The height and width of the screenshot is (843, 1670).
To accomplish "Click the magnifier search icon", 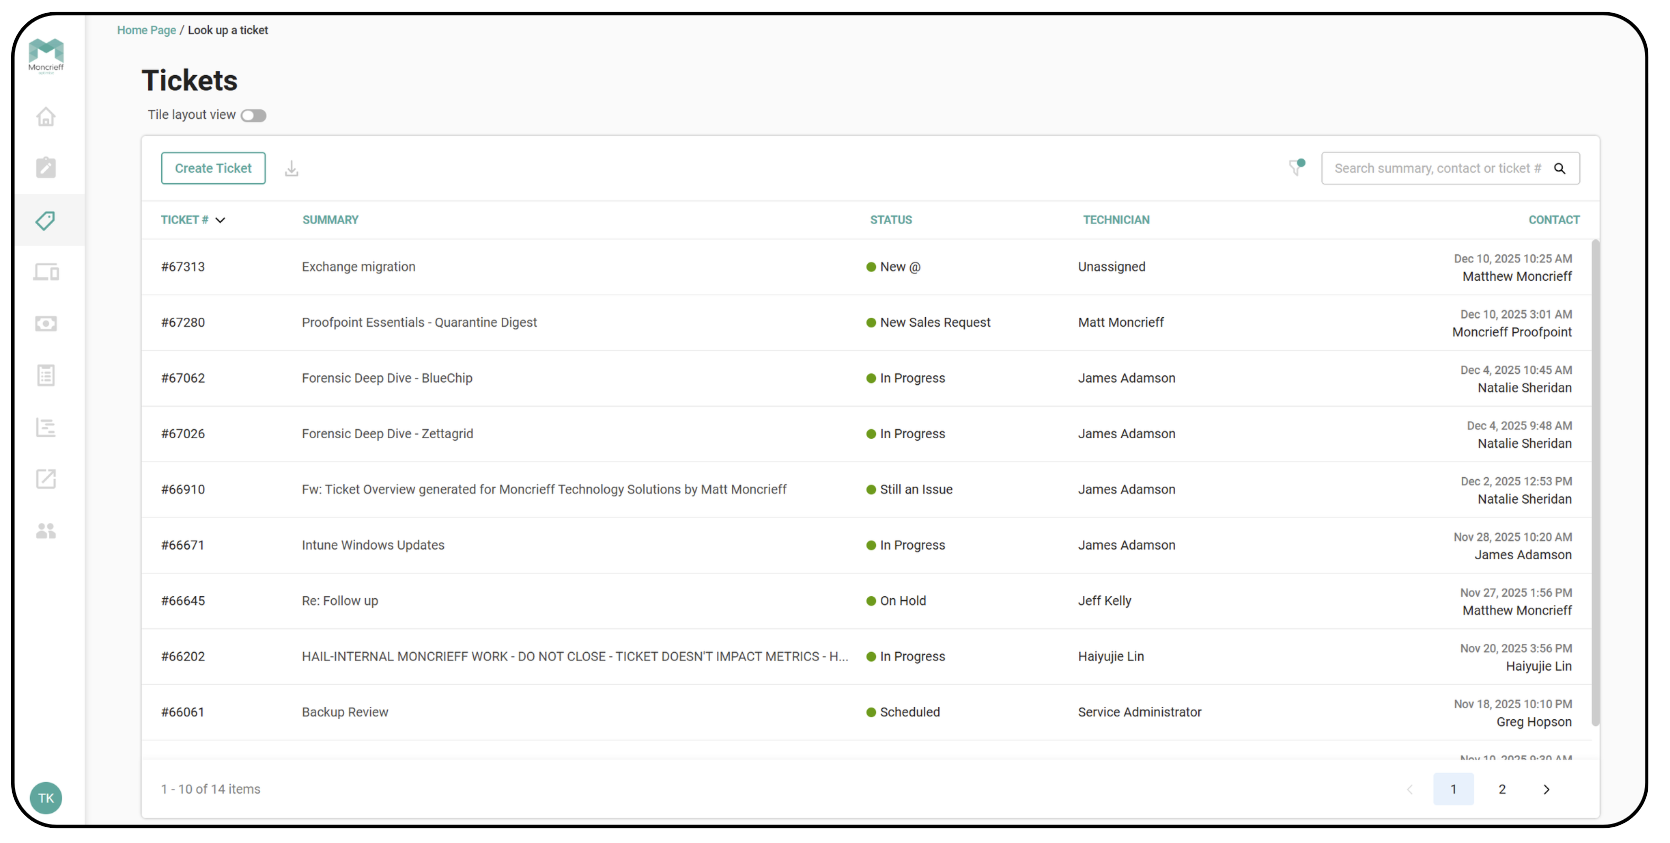I will click(1560, 169).
